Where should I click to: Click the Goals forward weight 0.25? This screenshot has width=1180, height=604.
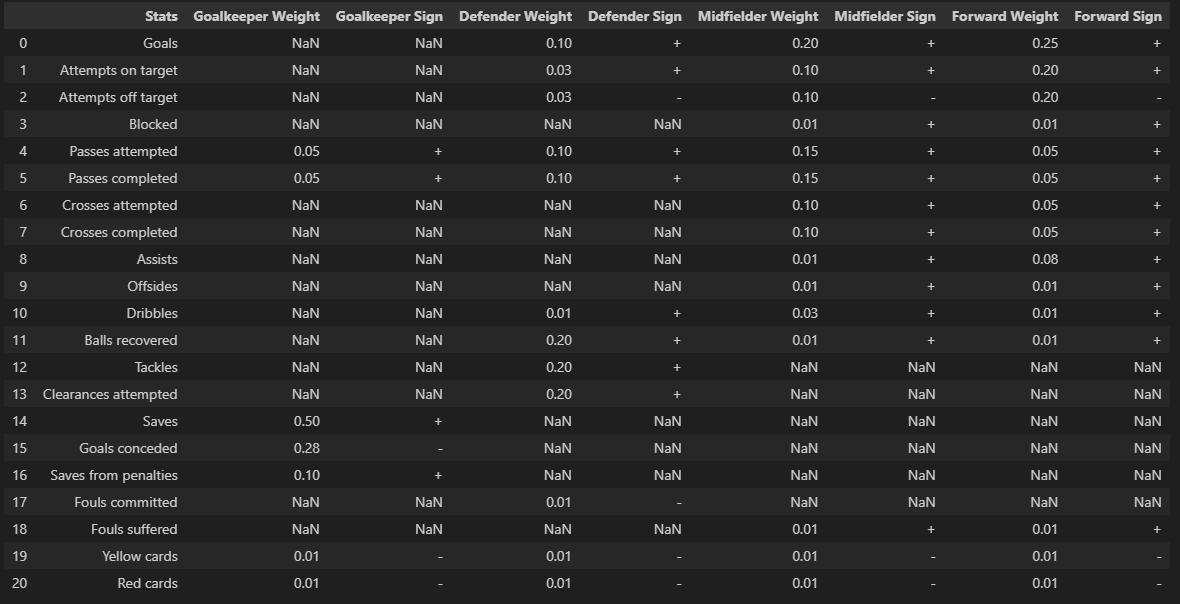[1044, 43]
